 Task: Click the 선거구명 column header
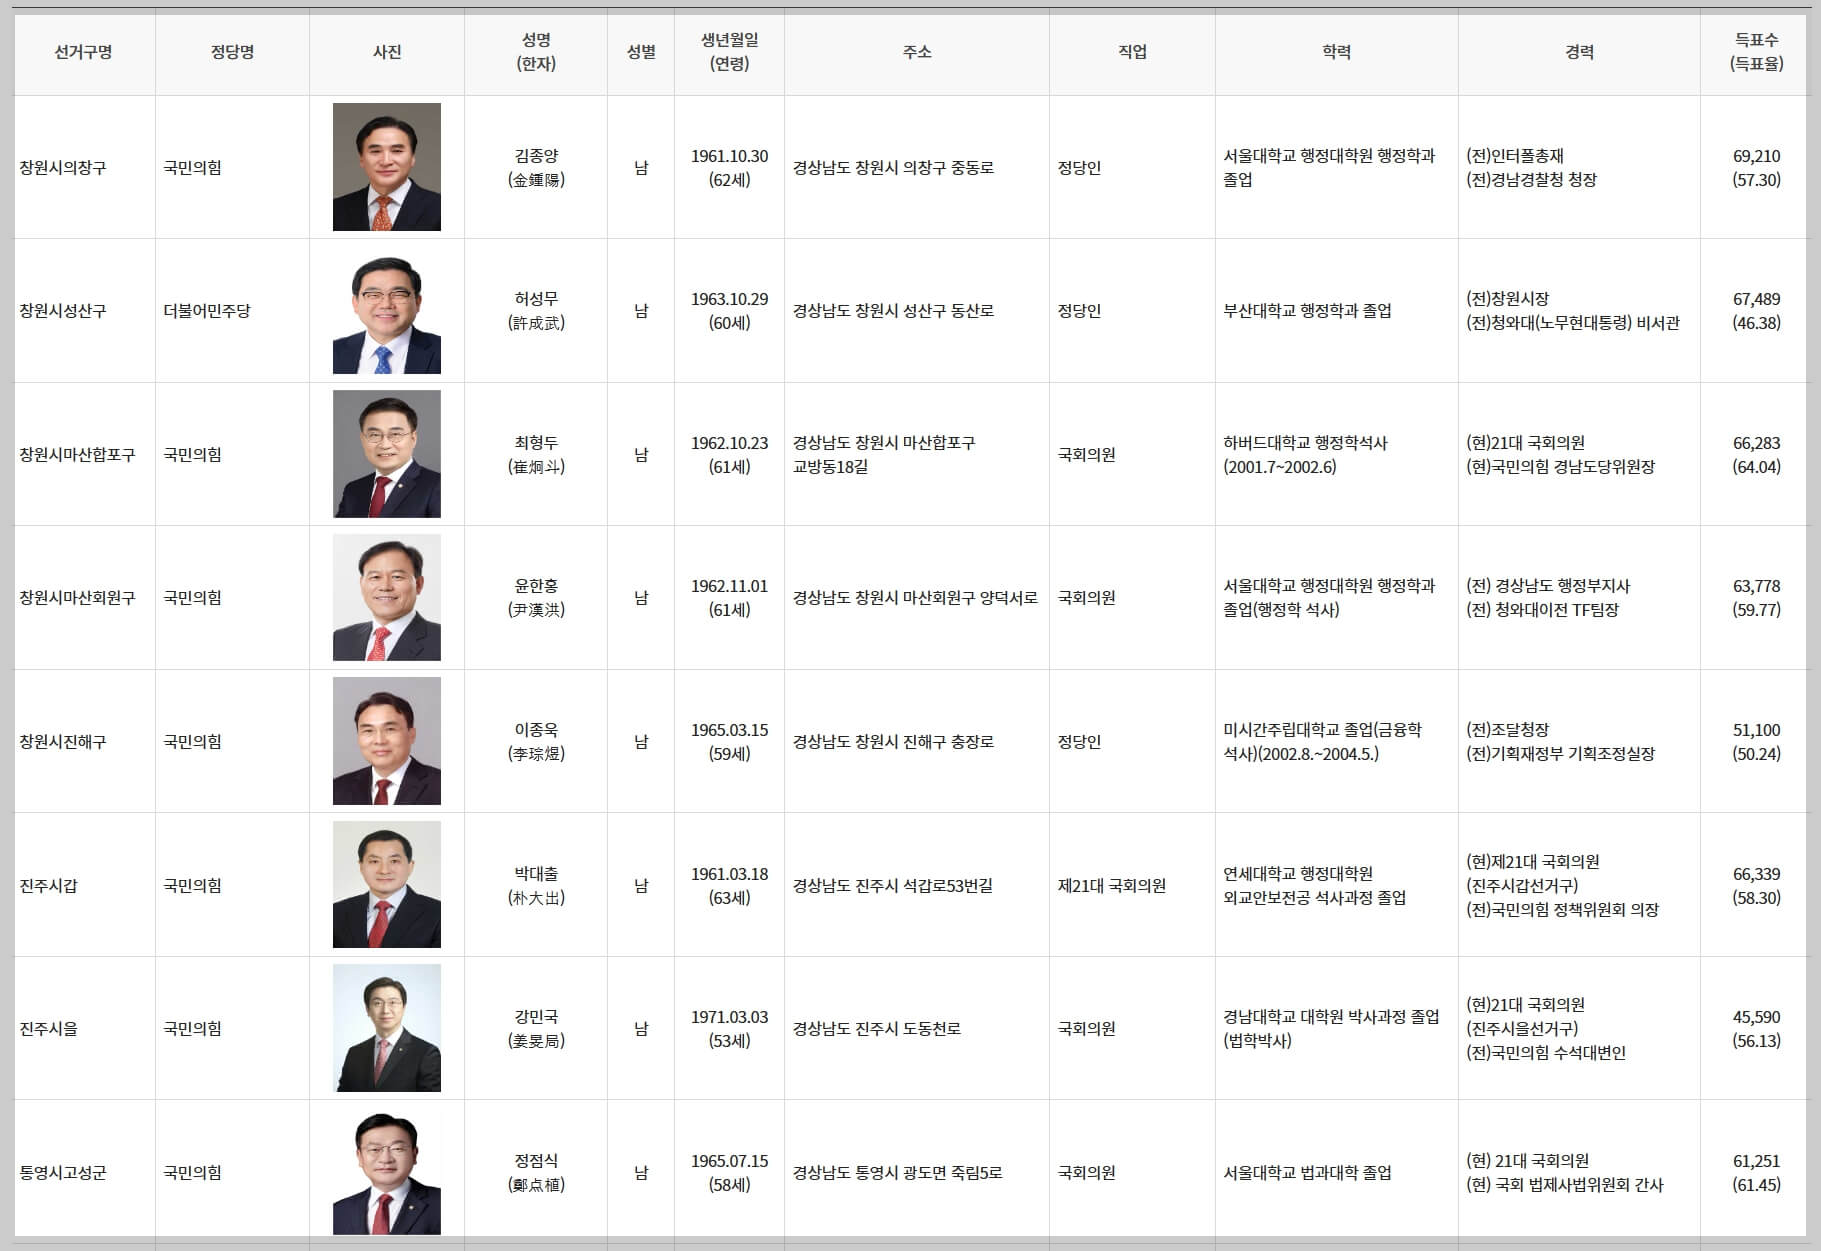click(x=84, y=52)
